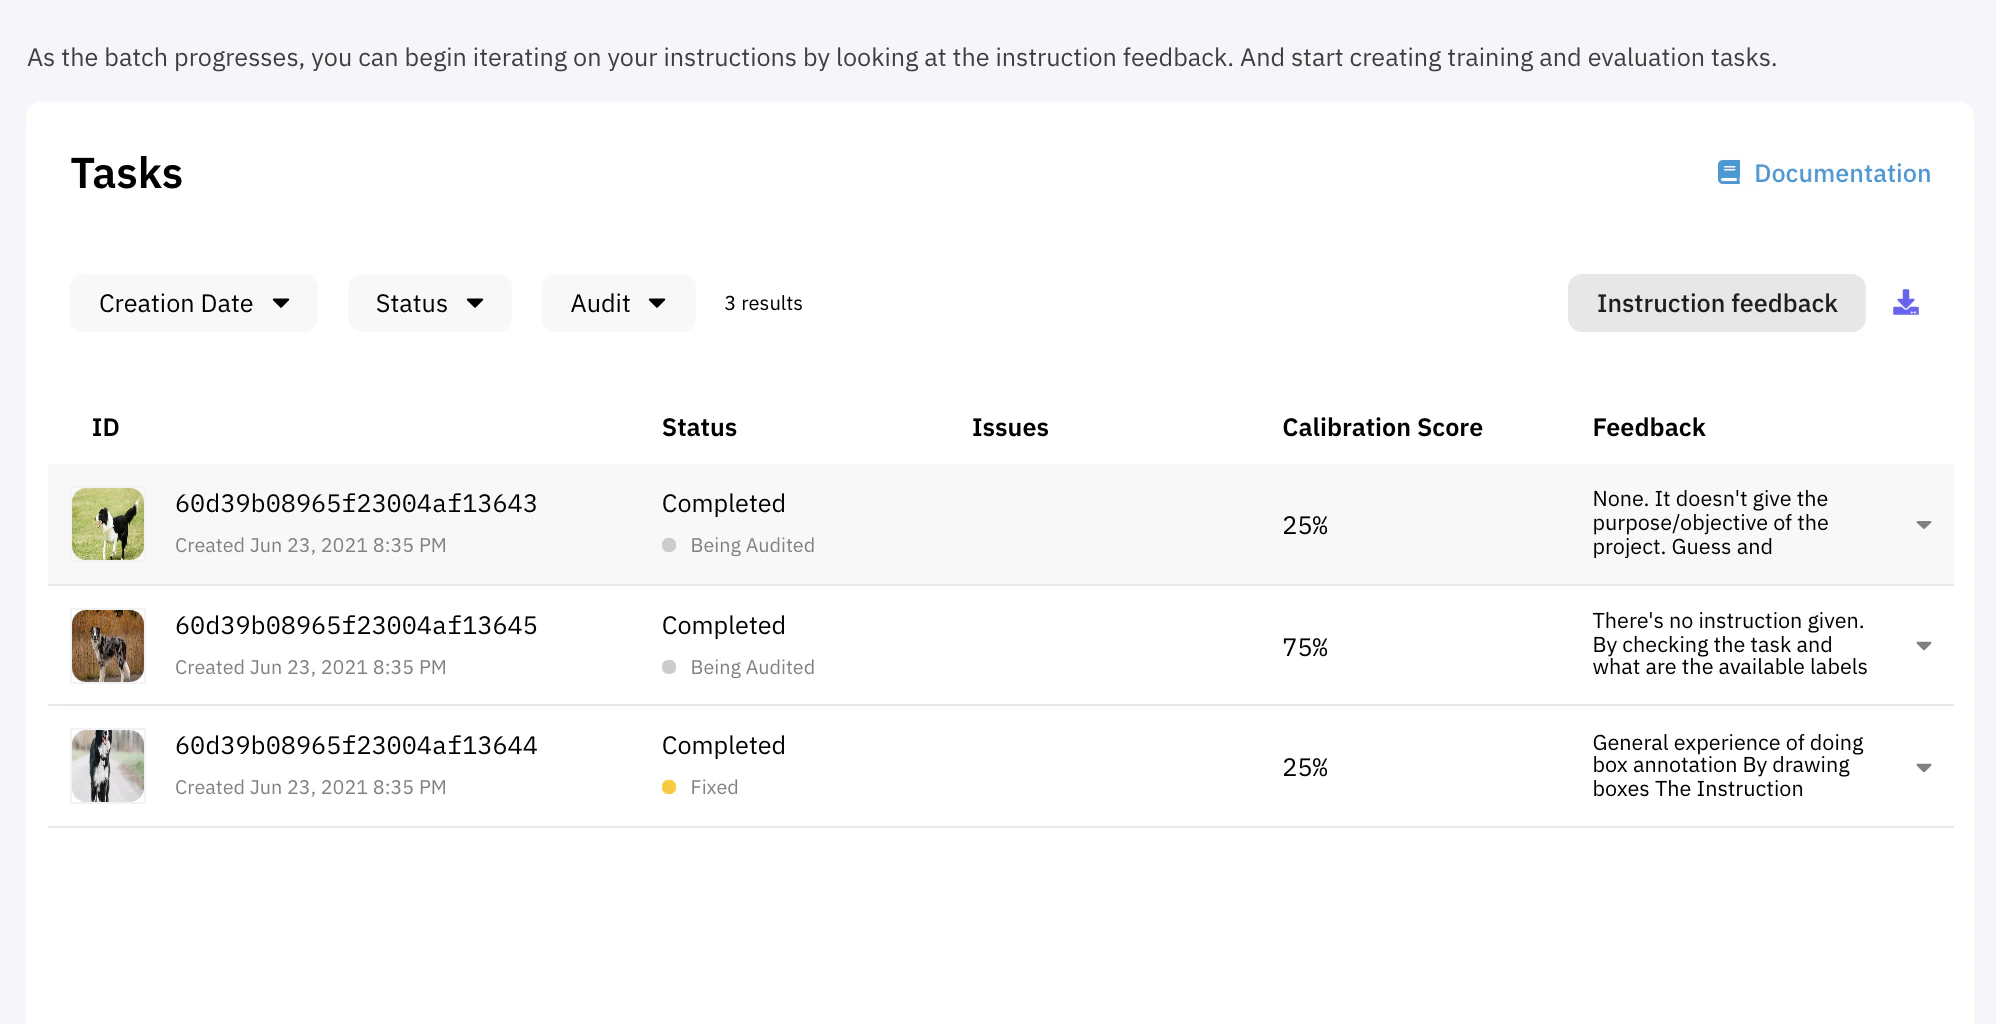The width and height of the screenshot is (1996, 1024).
Task: Select task ID 60d39b08965f23004af13645
Action: 356,626
